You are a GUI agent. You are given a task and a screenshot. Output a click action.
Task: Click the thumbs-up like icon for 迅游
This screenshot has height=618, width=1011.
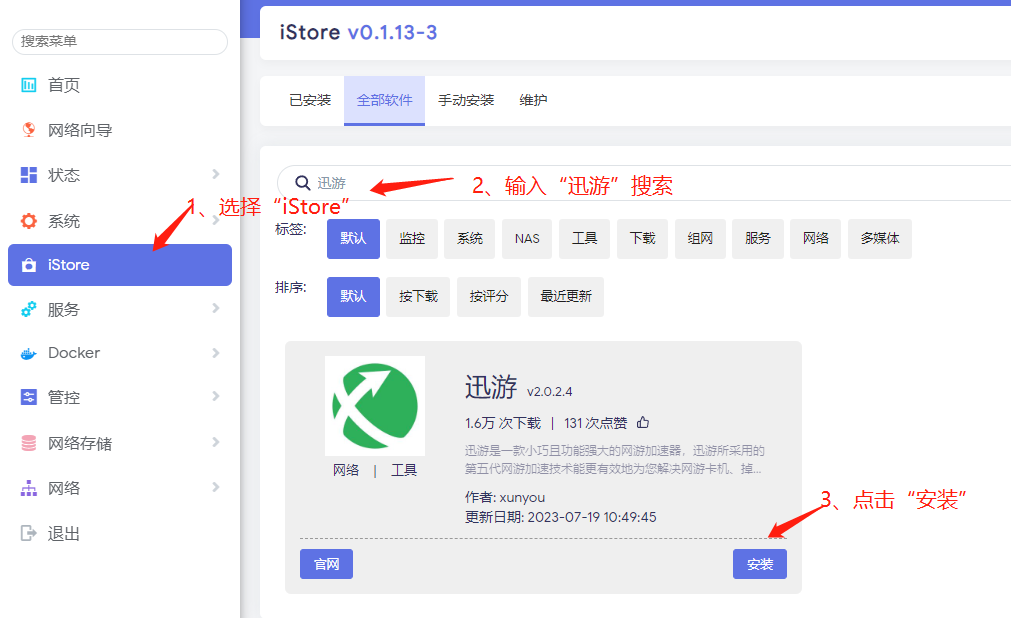click(x=643, y=423)
